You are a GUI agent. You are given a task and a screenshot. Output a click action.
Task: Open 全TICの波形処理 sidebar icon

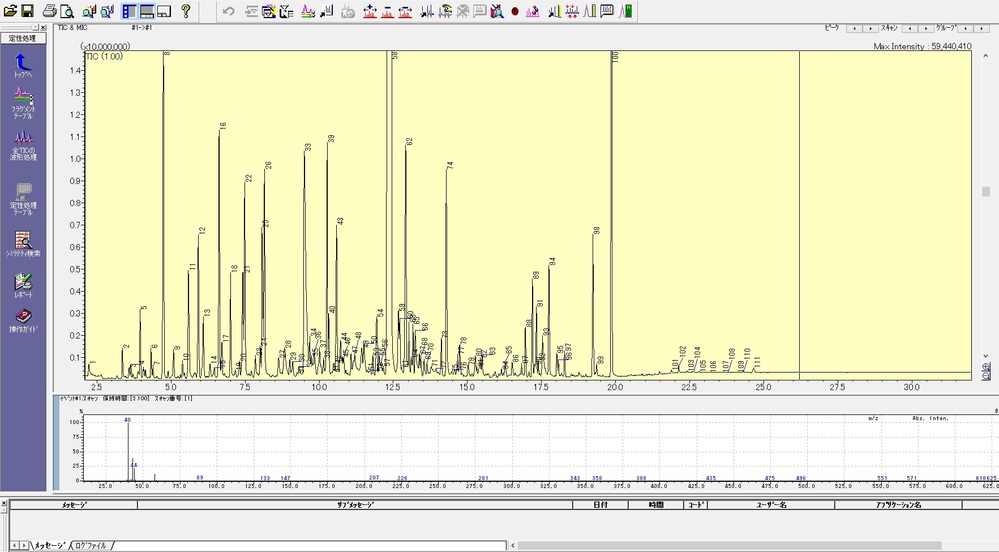tap(23, 145)
